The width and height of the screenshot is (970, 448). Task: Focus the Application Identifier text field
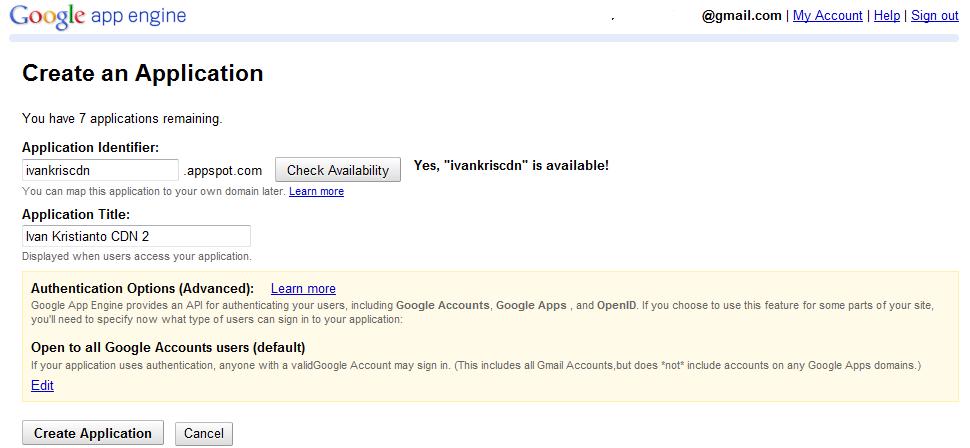point(100,170)
